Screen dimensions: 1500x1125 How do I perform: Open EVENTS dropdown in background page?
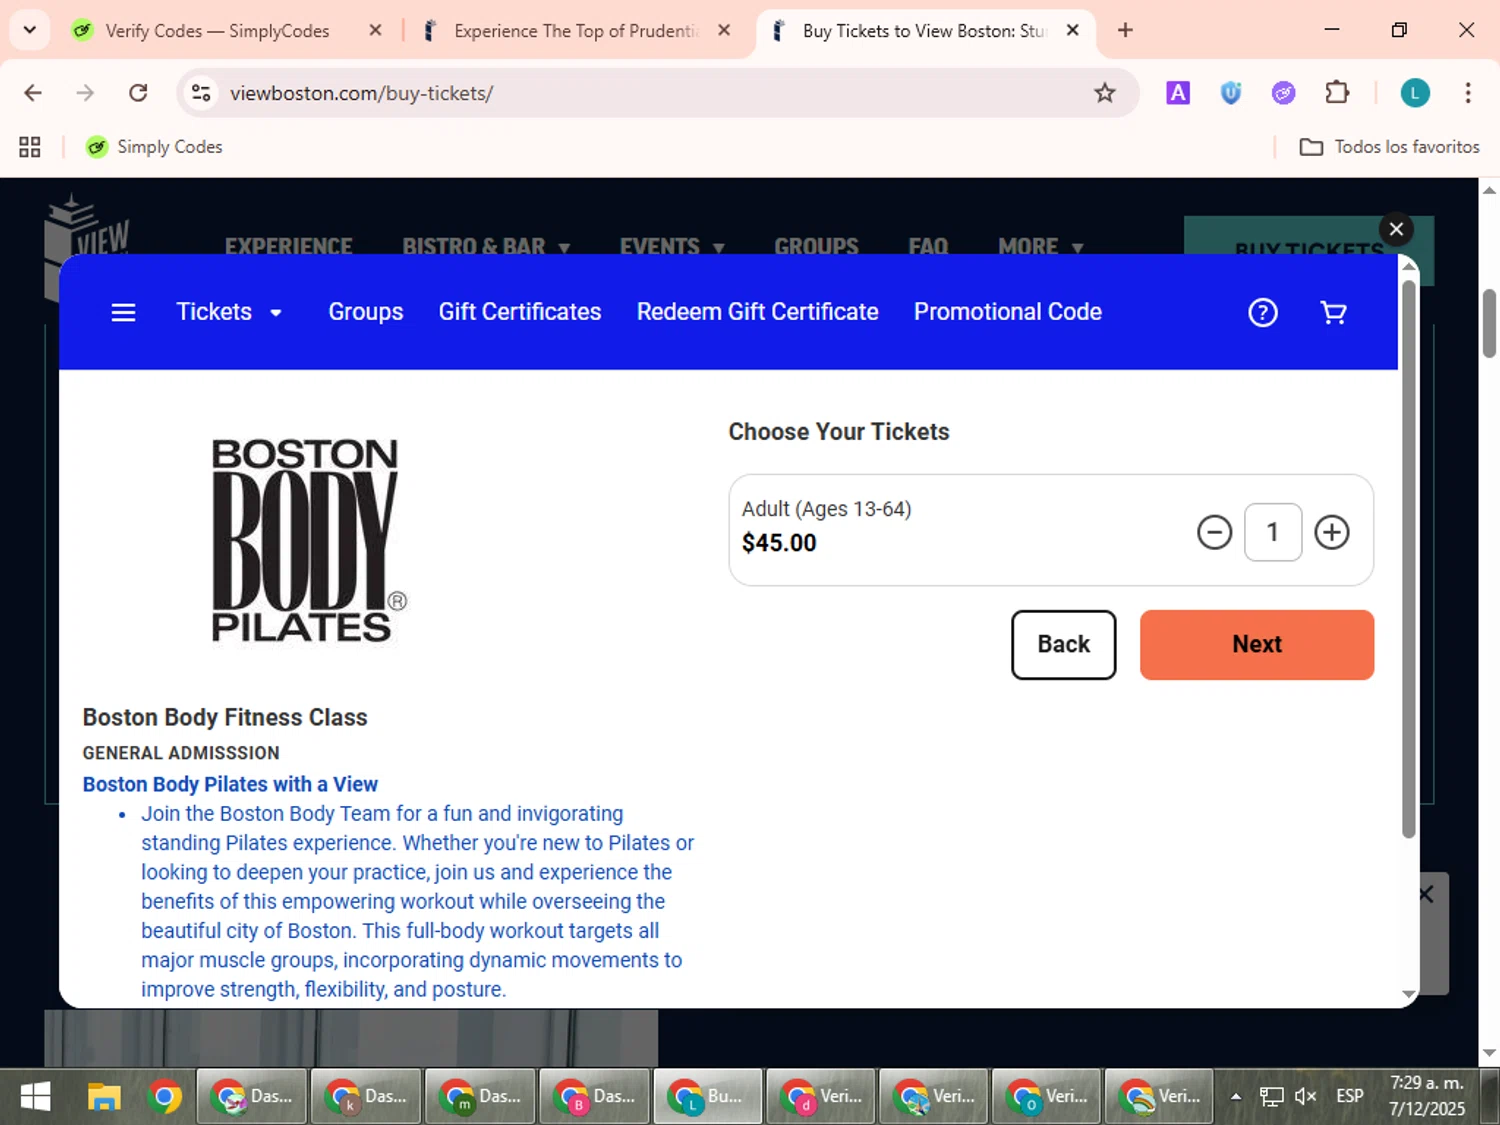672,246
